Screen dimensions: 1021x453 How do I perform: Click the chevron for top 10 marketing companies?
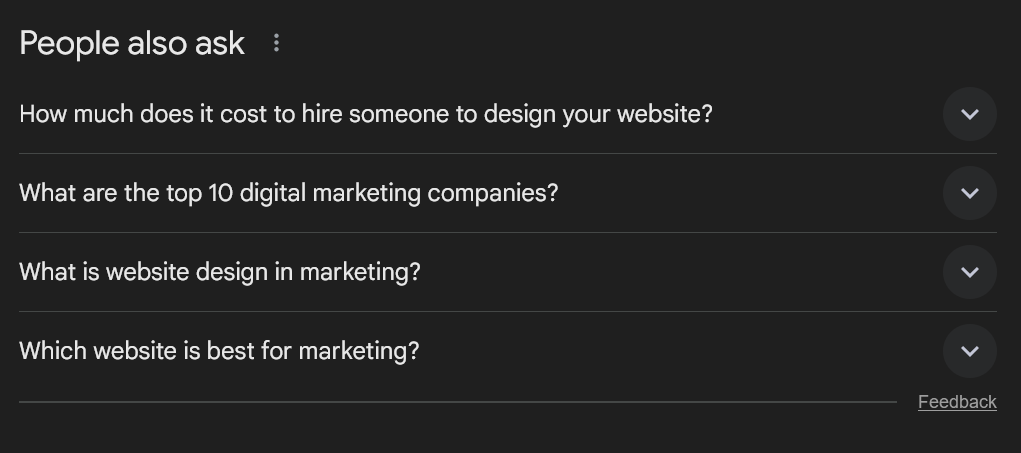pyautogui.click(x=969, y=193)
